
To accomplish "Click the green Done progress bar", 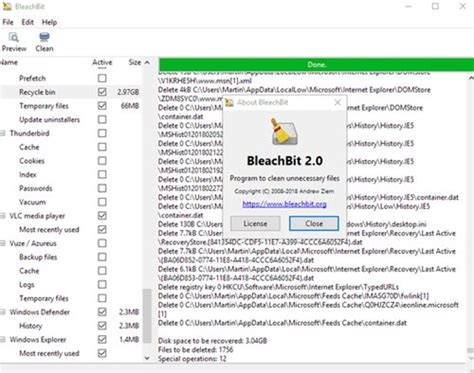I will (x=316, y=64).
